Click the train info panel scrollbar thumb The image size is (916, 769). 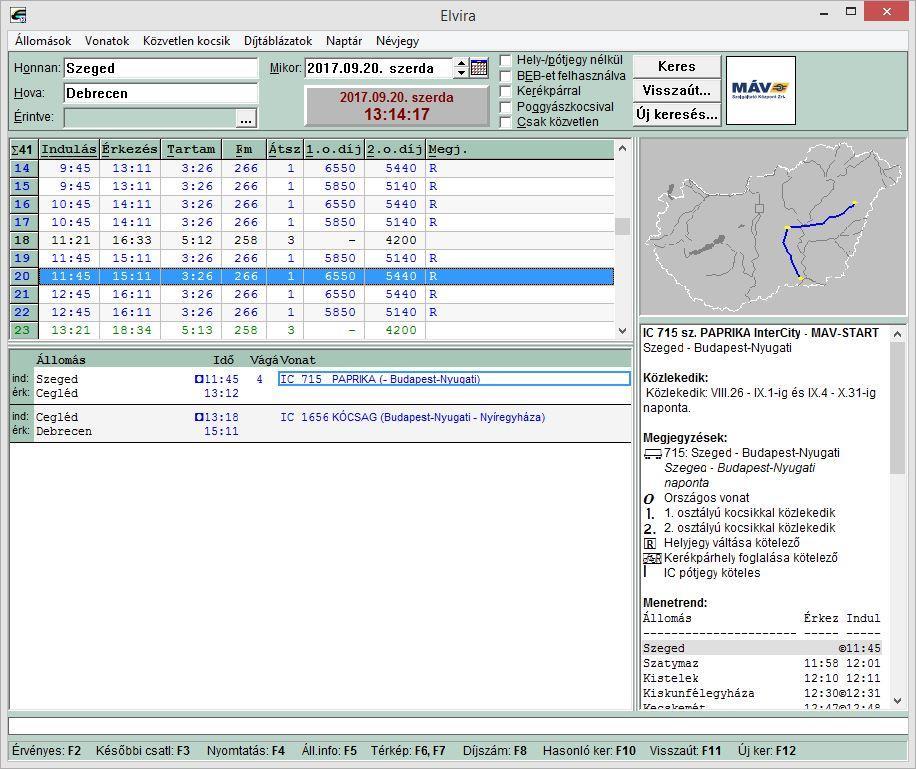897,409
